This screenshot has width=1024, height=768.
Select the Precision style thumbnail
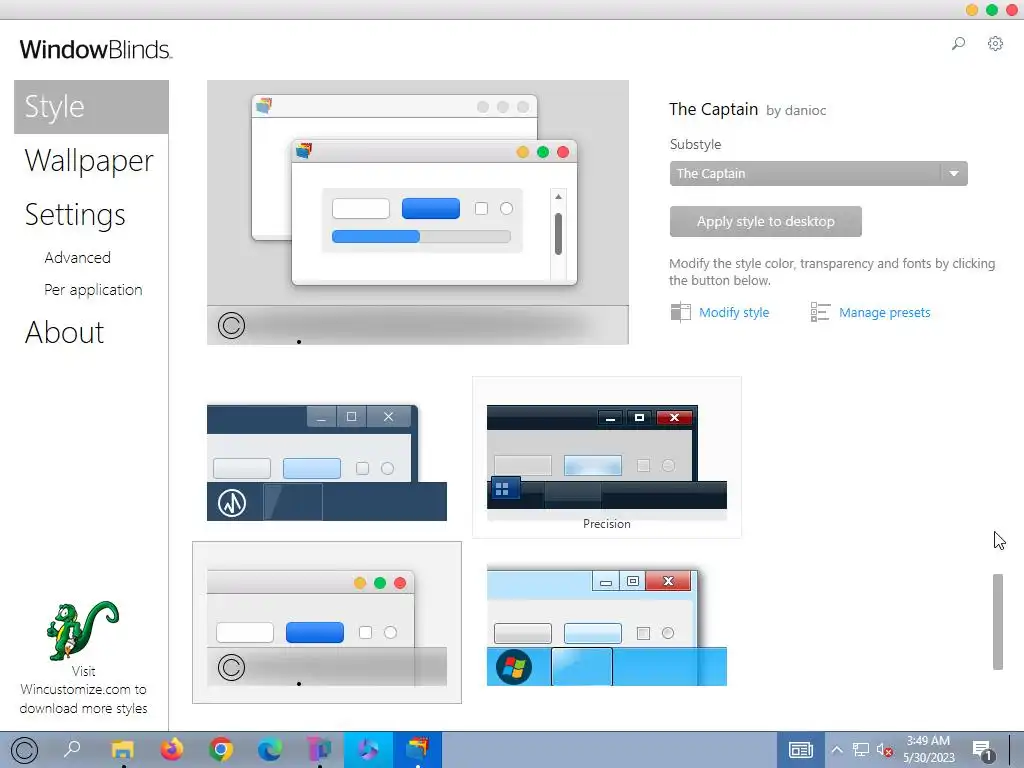coord(607,457)
